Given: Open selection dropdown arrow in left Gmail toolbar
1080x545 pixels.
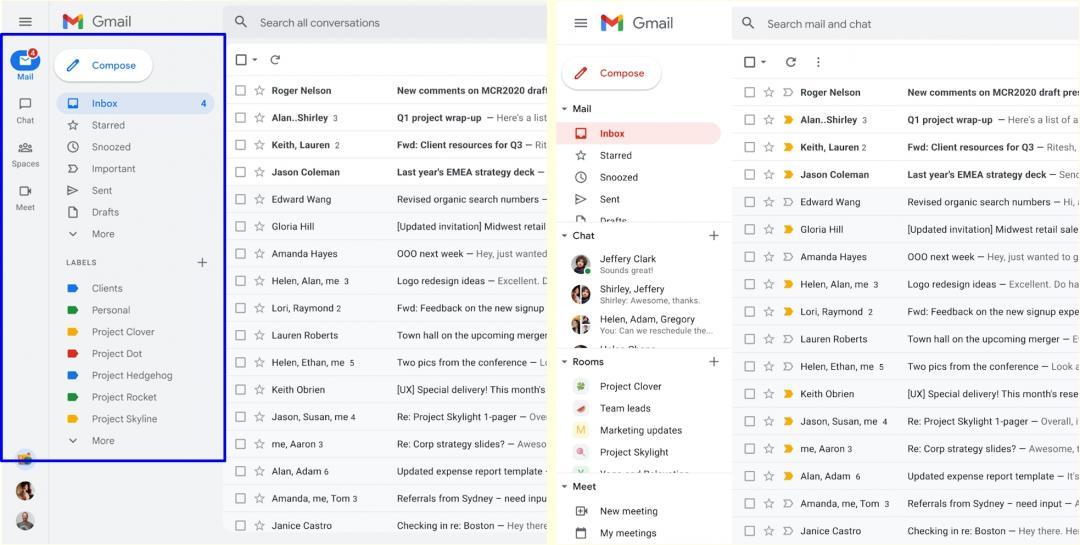Looking at the screenshot, I should click(255, 60).
